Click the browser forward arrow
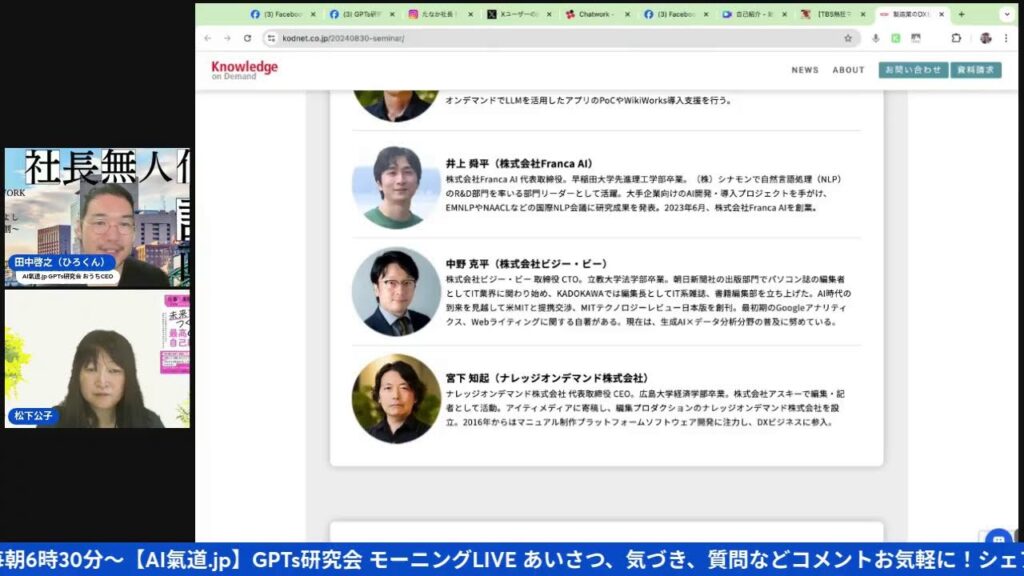 tap(227, 38)
